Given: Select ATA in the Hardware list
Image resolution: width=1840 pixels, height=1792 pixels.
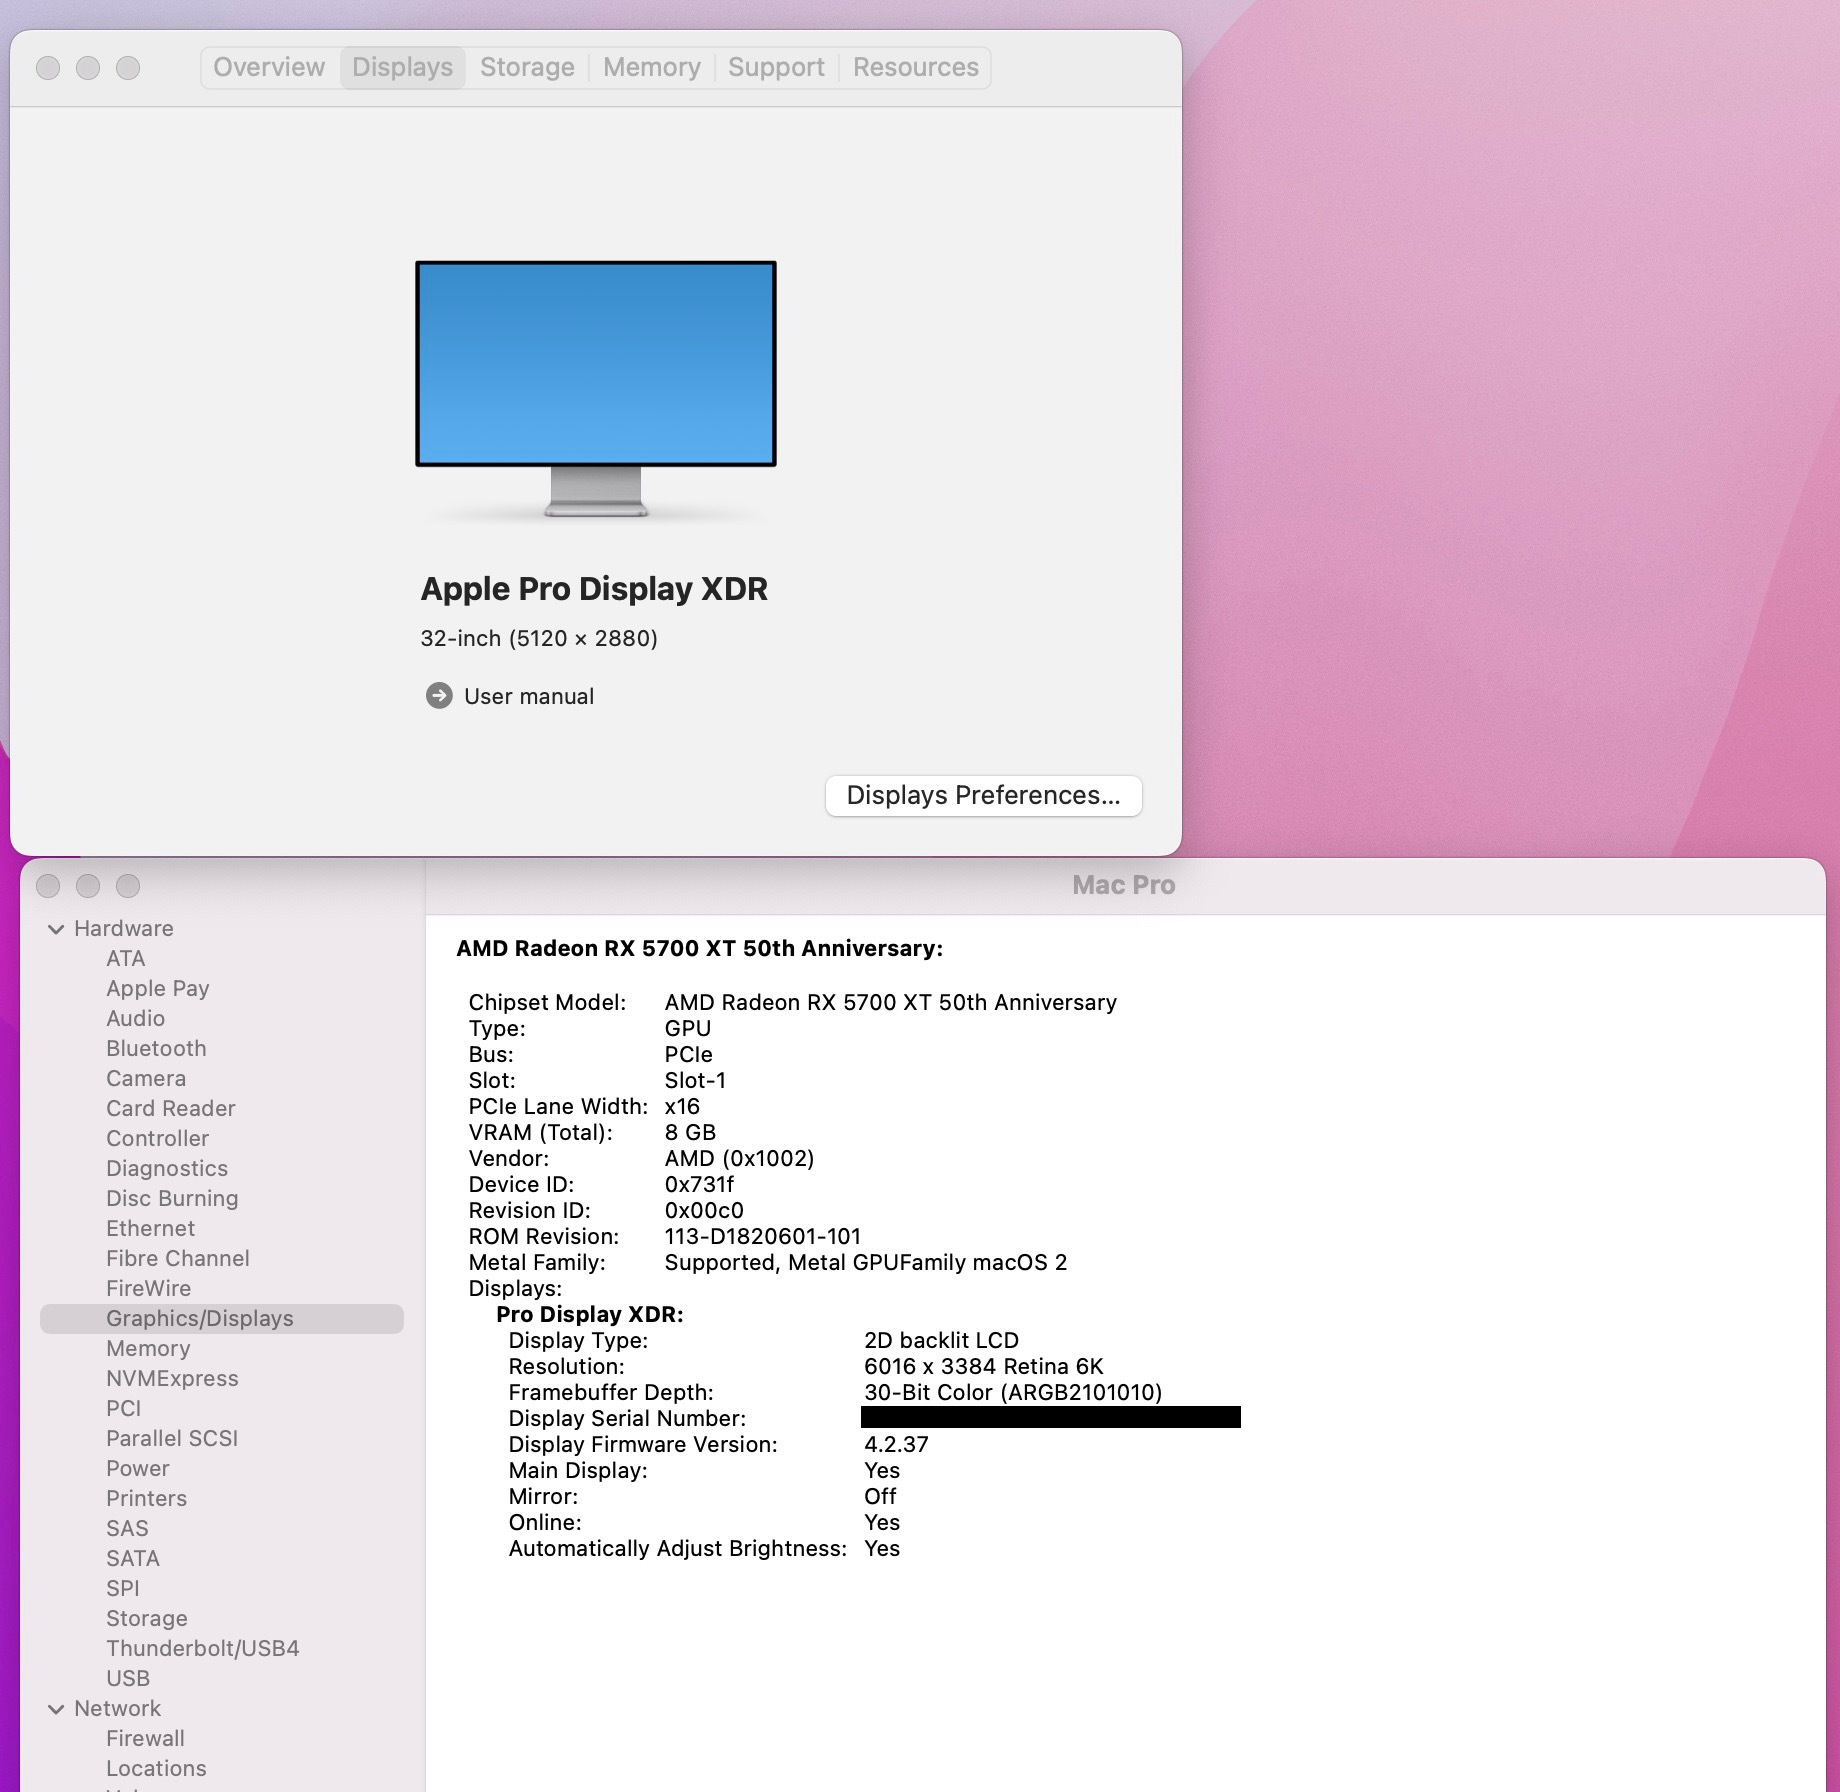Looking at the screenshot, I should click(x=126, y=958).
